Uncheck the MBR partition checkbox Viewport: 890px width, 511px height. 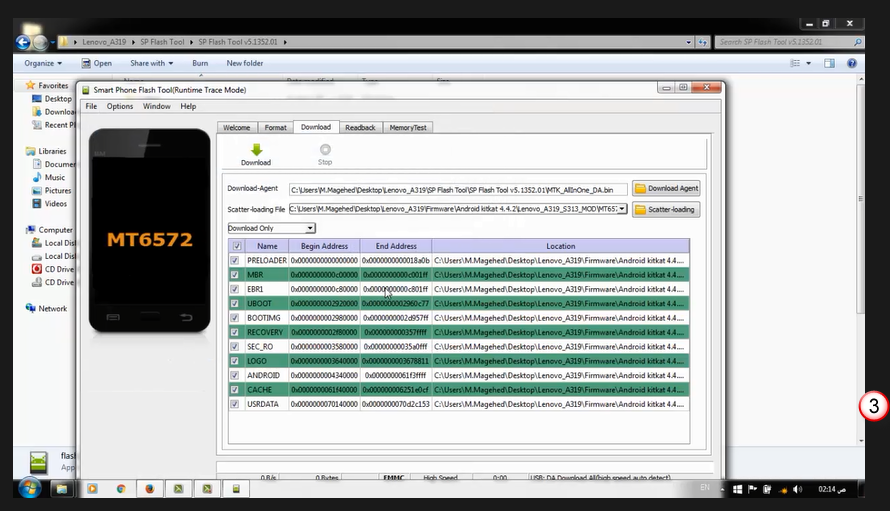coord(234,275)
